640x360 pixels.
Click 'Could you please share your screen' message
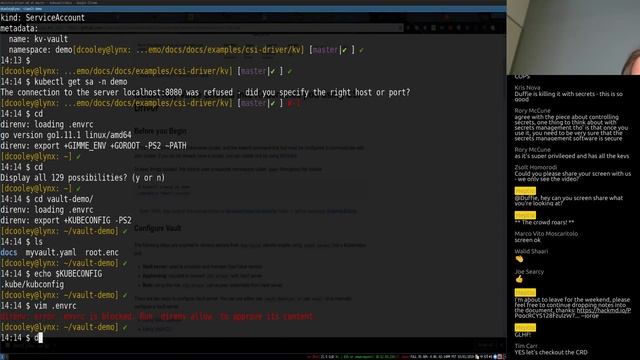(x=572, y=176)
